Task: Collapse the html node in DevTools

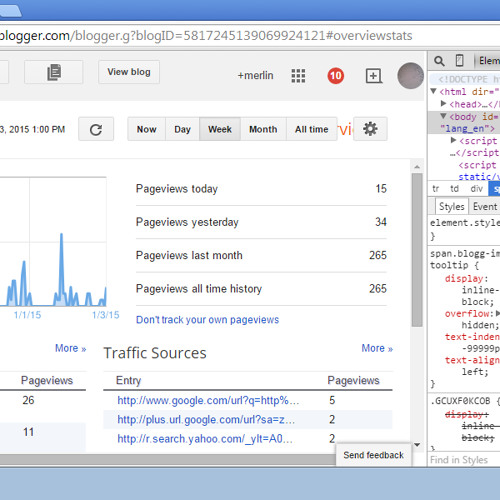Action: (433, 91)
